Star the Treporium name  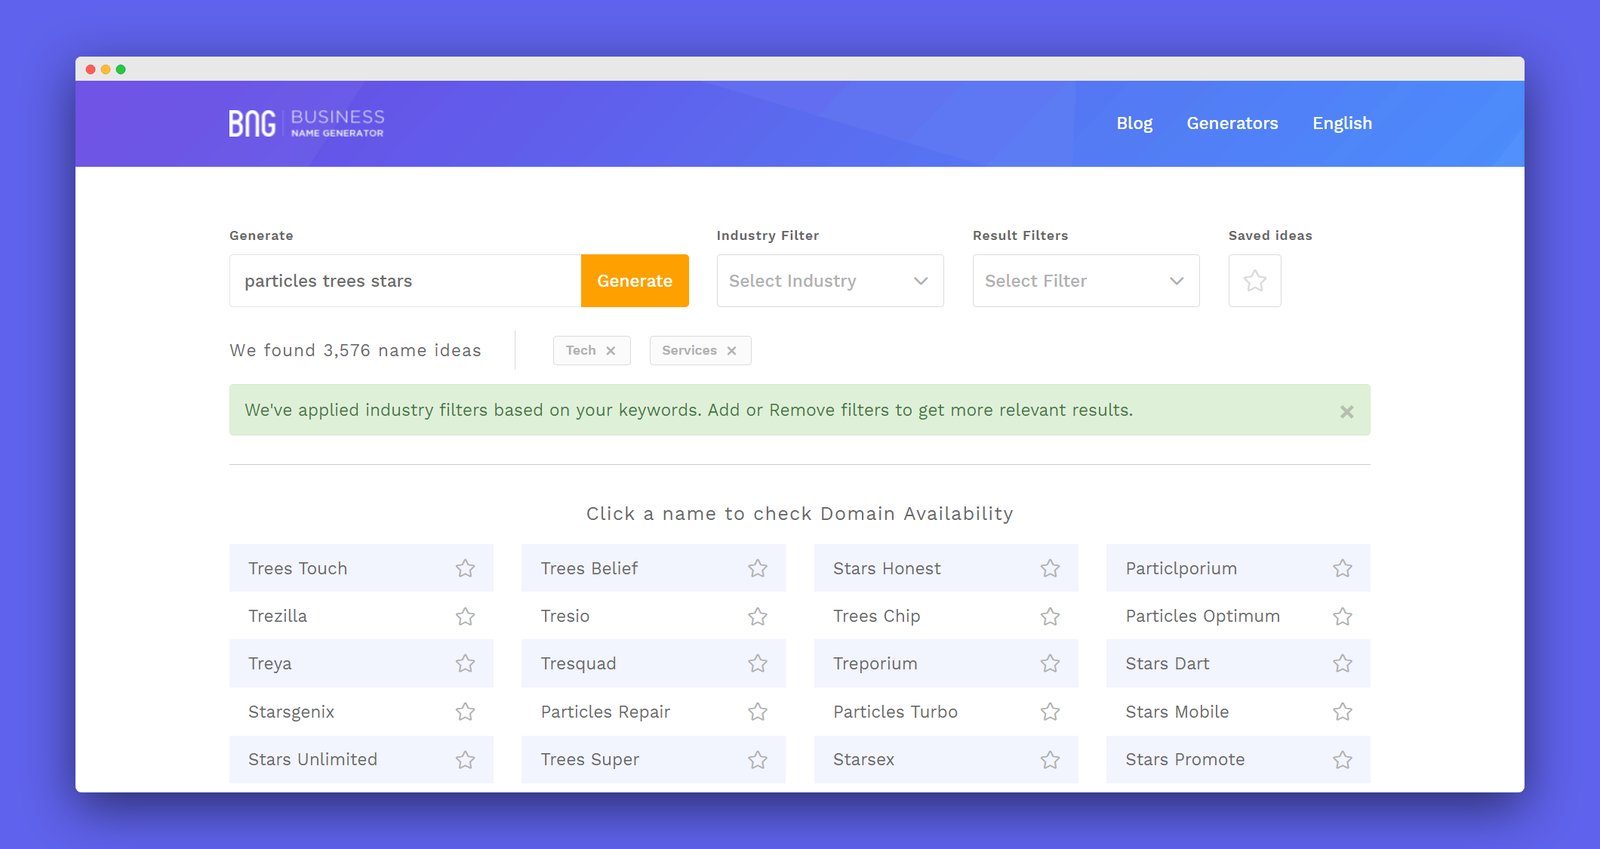point(1050,663)
